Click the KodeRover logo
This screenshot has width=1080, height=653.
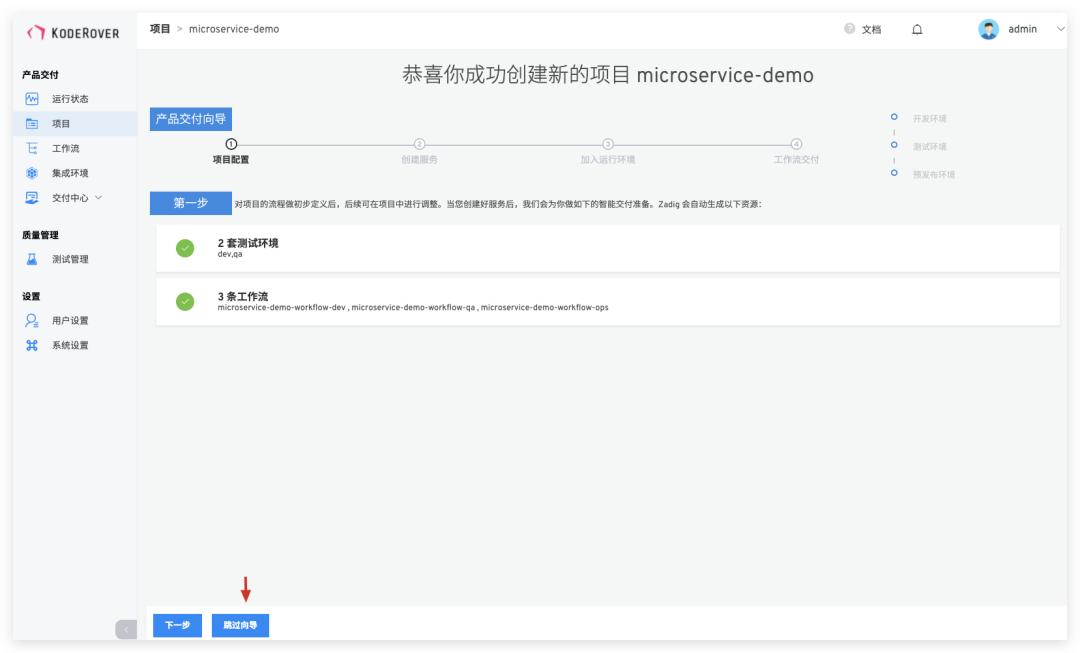point(72,32)
